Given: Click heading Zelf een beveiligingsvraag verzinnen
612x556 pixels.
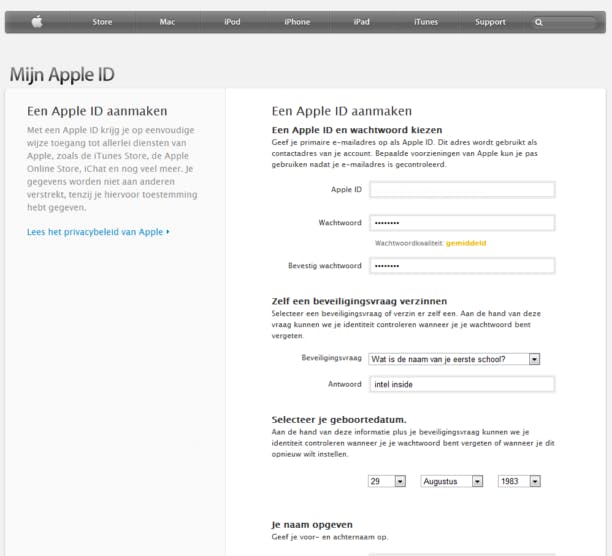Looking at the screenshot, I should (x=359, y=301).
